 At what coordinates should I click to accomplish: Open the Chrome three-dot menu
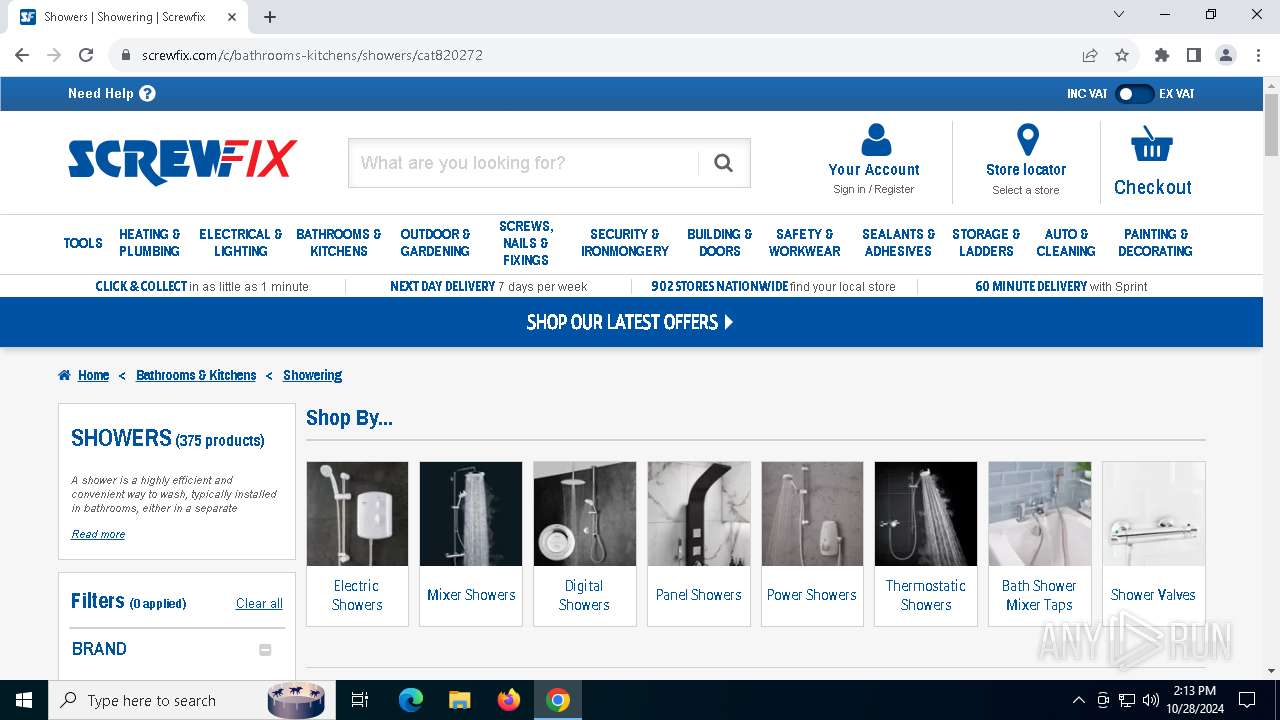point(1257,55)
